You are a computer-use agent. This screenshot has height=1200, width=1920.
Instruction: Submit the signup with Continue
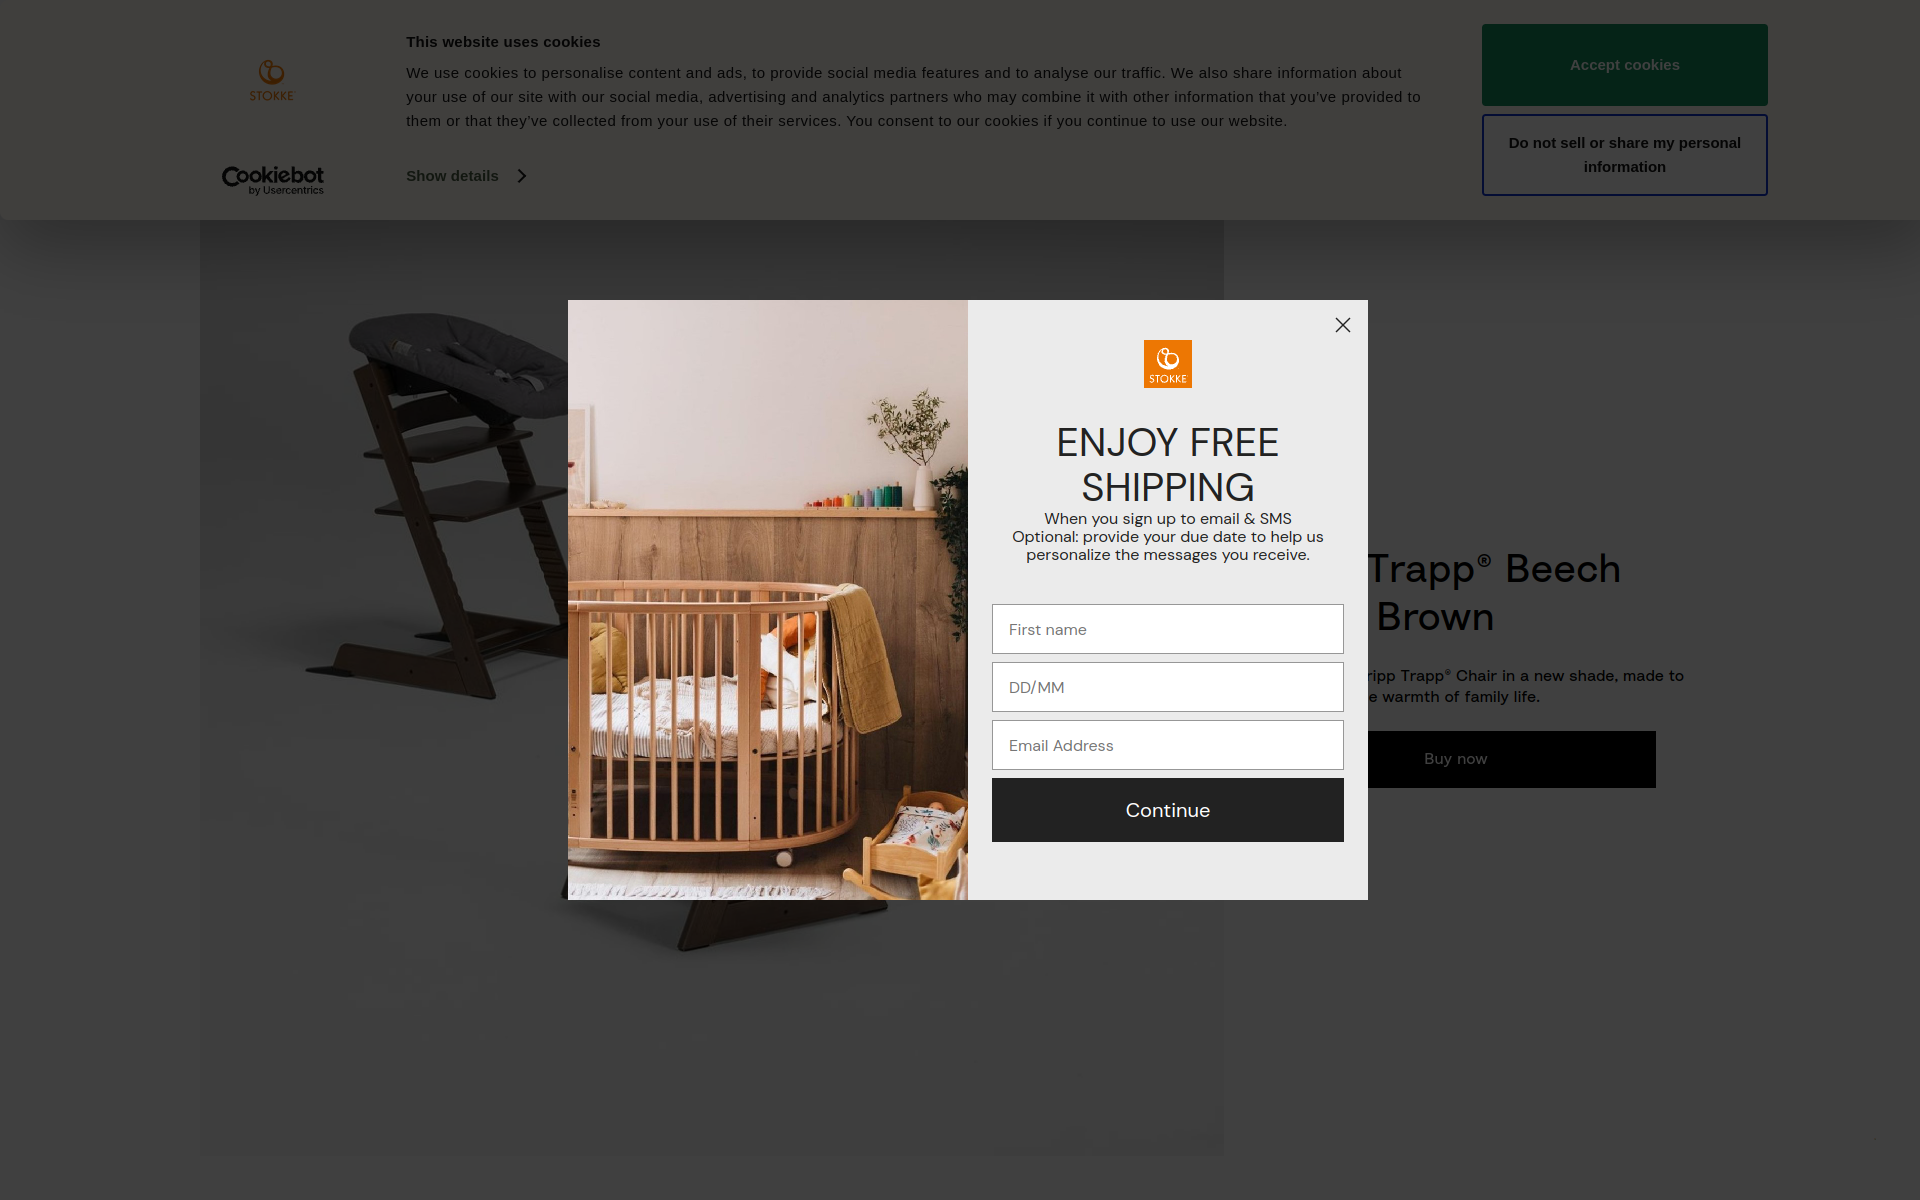(x=1168, y=810)
